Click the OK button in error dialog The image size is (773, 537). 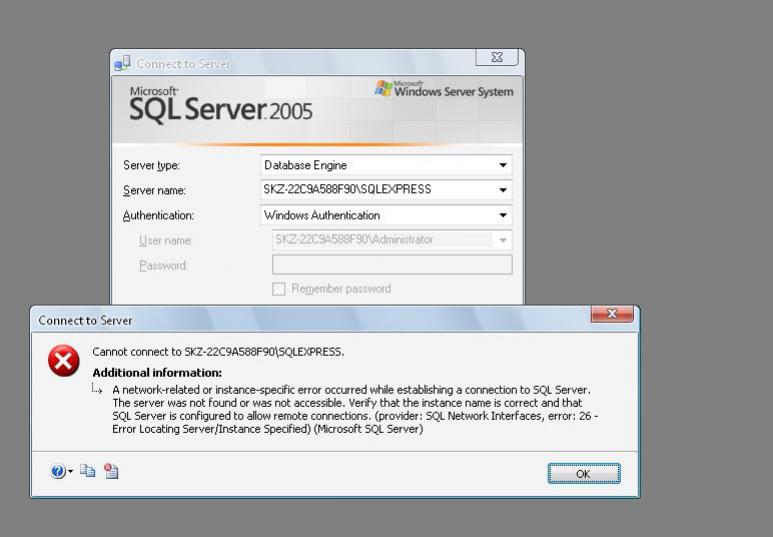(584, 473)
